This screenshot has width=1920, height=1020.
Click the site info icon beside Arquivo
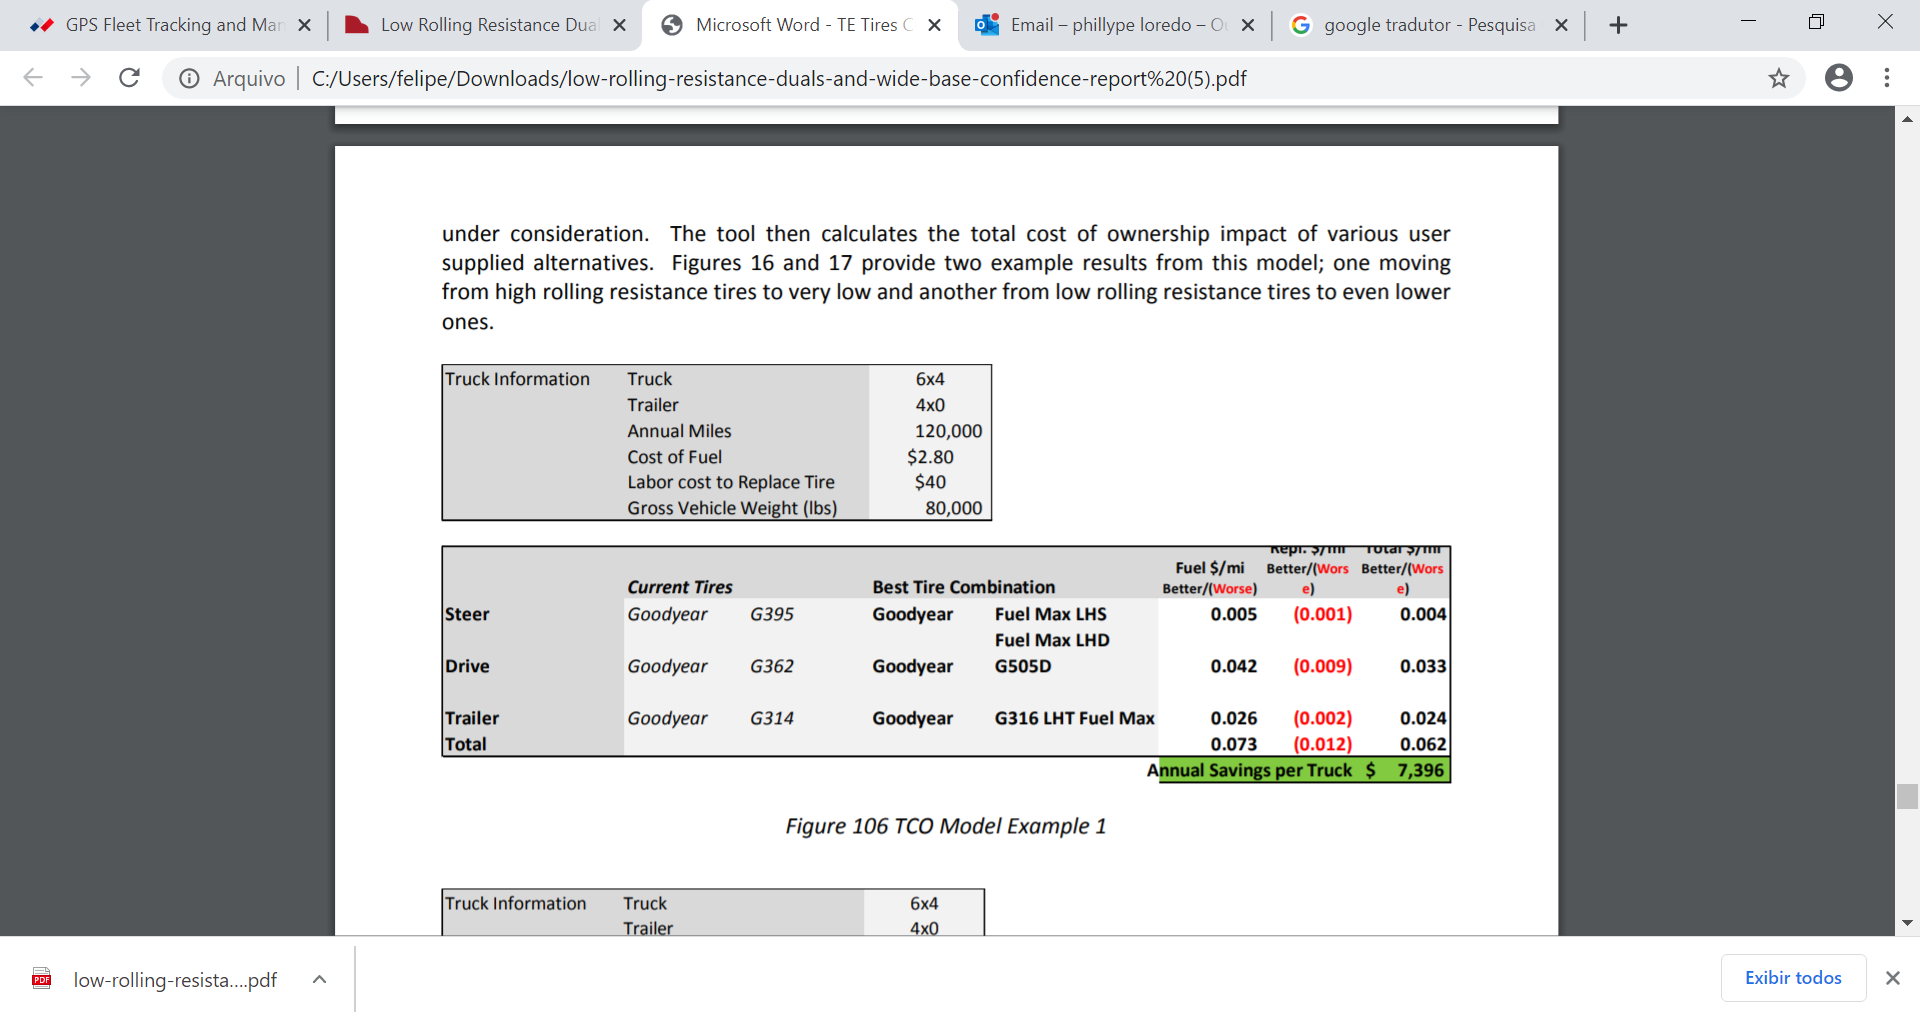click(189, 78)
